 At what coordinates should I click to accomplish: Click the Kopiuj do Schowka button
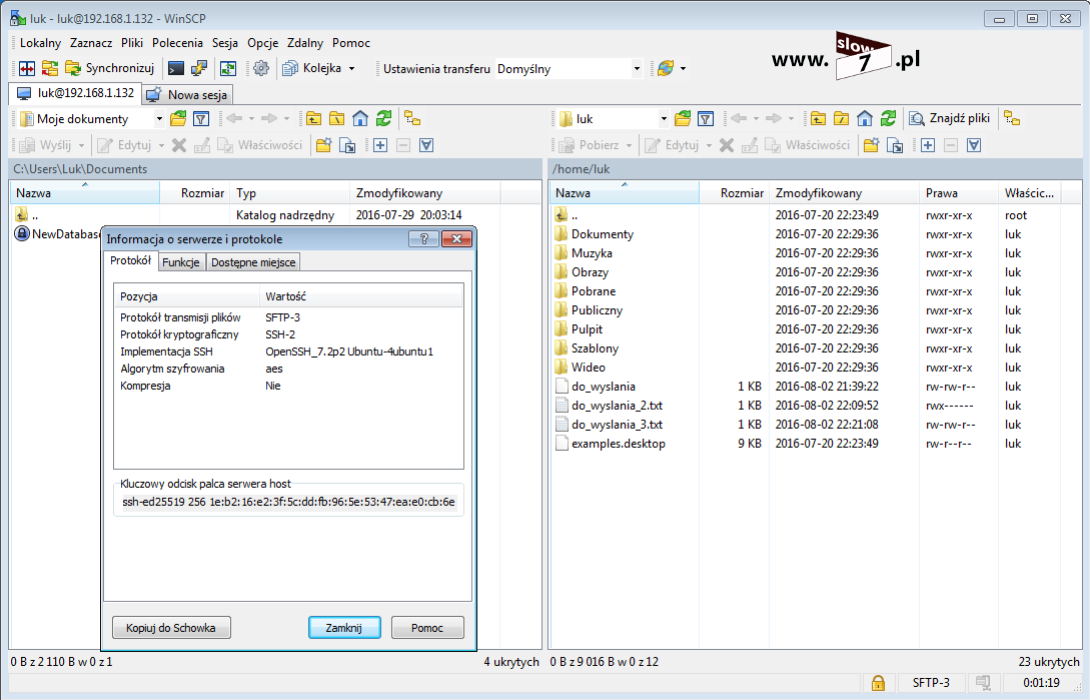pyautogui.click(x=171, y=628)
